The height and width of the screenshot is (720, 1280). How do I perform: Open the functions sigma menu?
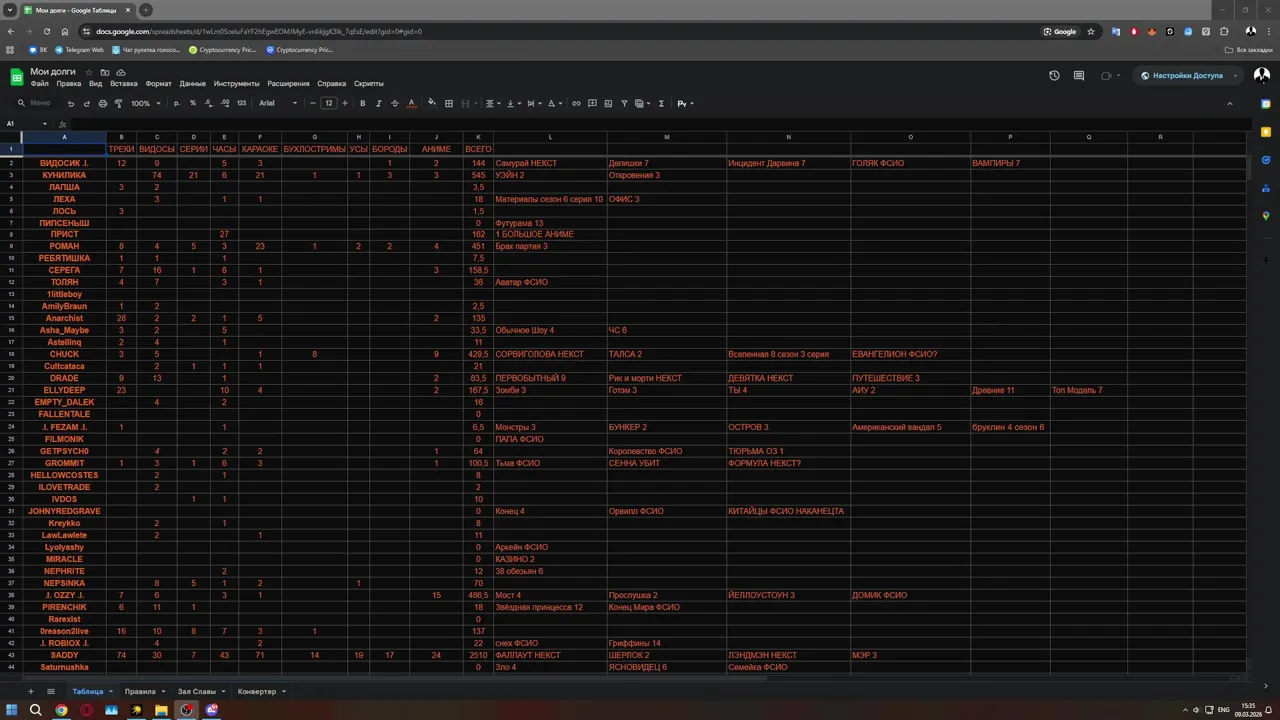[661, 103]
